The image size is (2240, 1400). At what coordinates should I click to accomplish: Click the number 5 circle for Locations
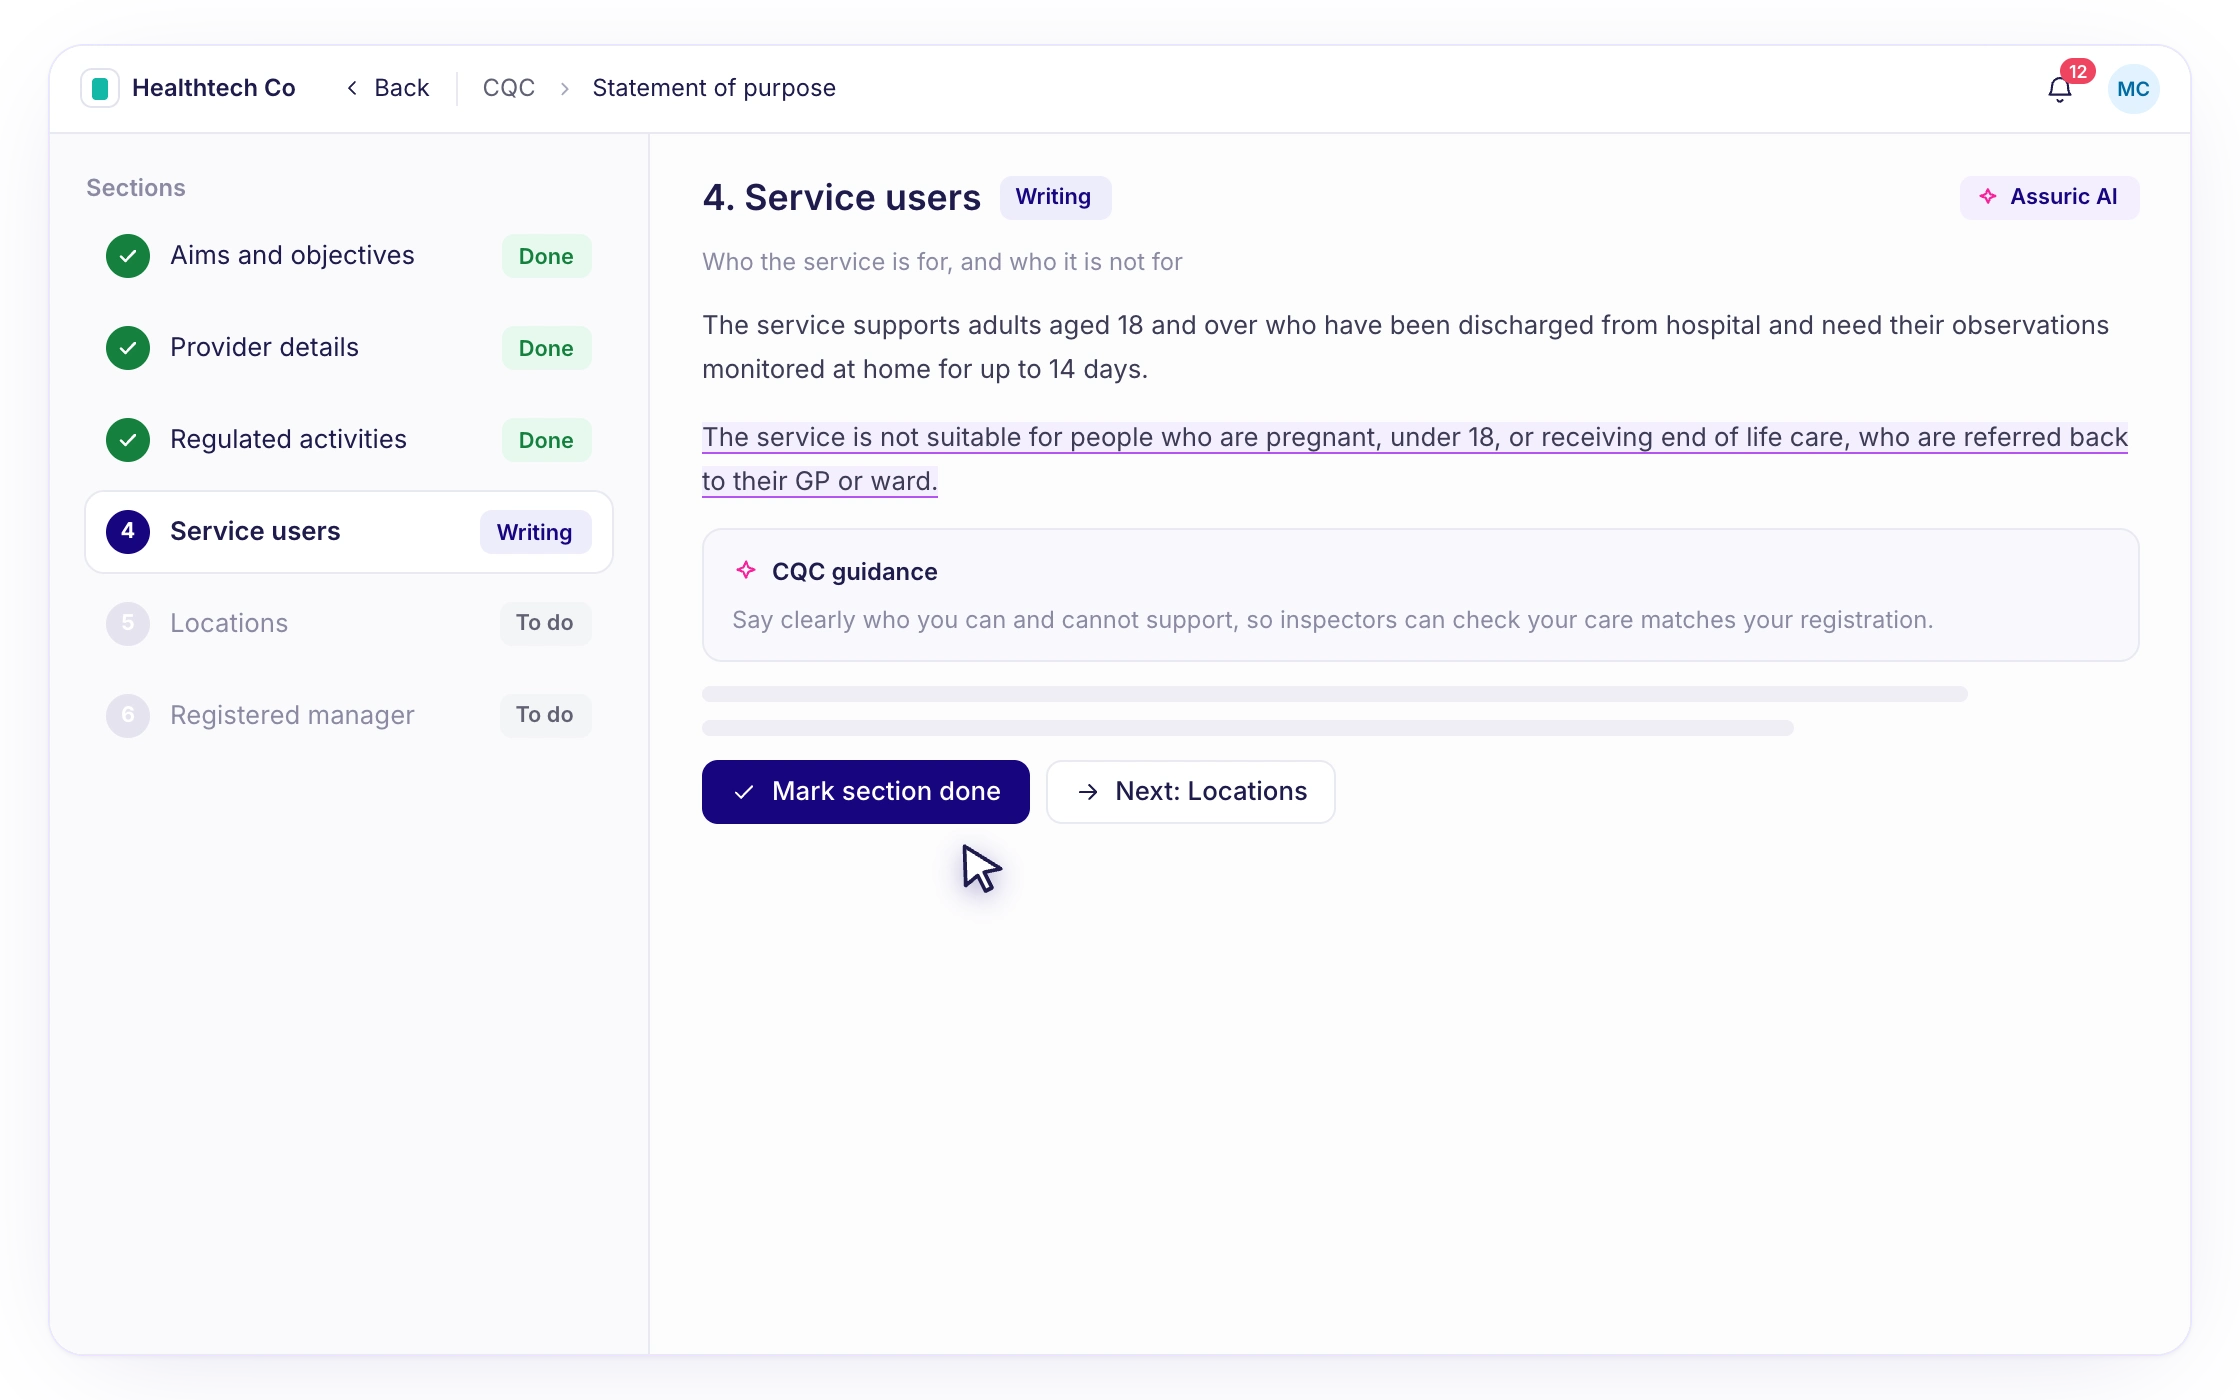(x=128, y=624)
